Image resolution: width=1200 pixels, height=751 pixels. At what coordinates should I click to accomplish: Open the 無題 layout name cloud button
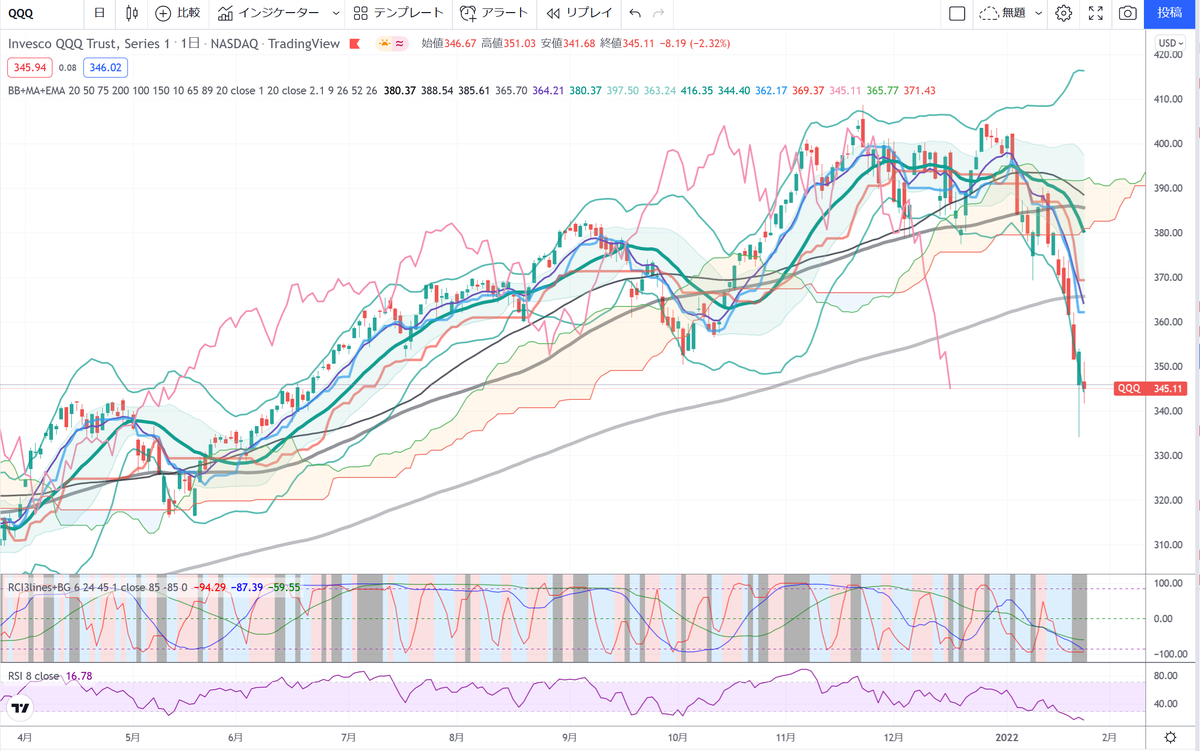[1002, 13]
